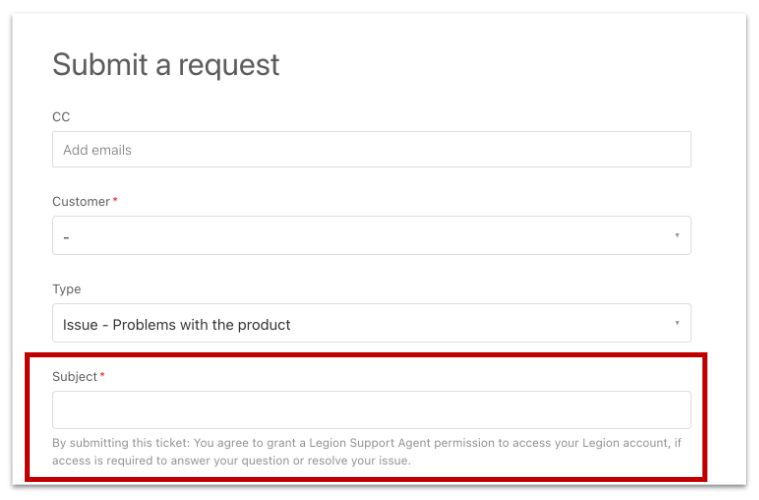
Task: Open the Type dropdown
Action: point(370,324)
